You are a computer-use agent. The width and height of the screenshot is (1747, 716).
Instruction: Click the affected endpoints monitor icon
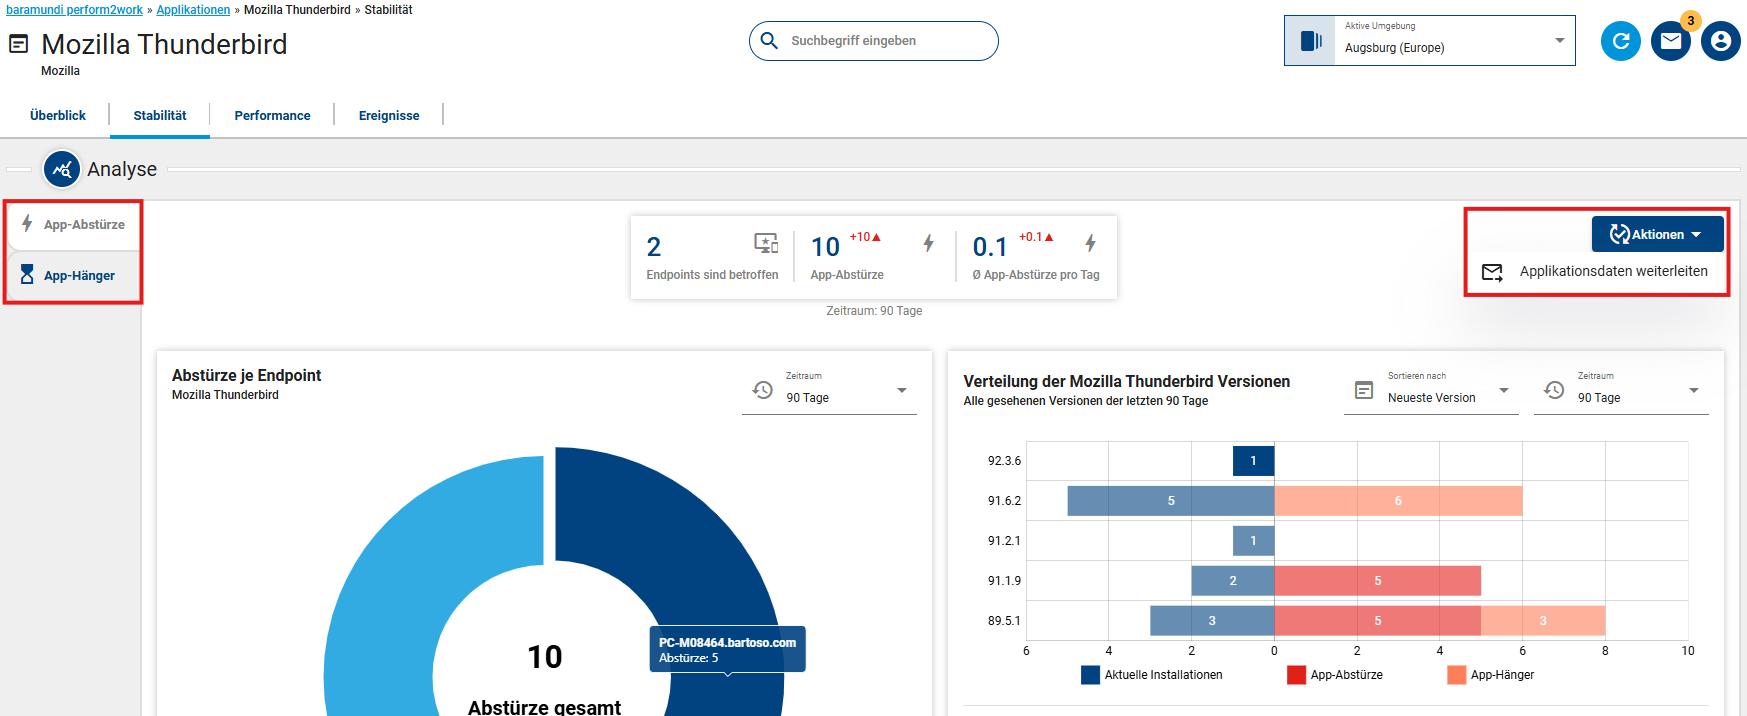(766, 243)
